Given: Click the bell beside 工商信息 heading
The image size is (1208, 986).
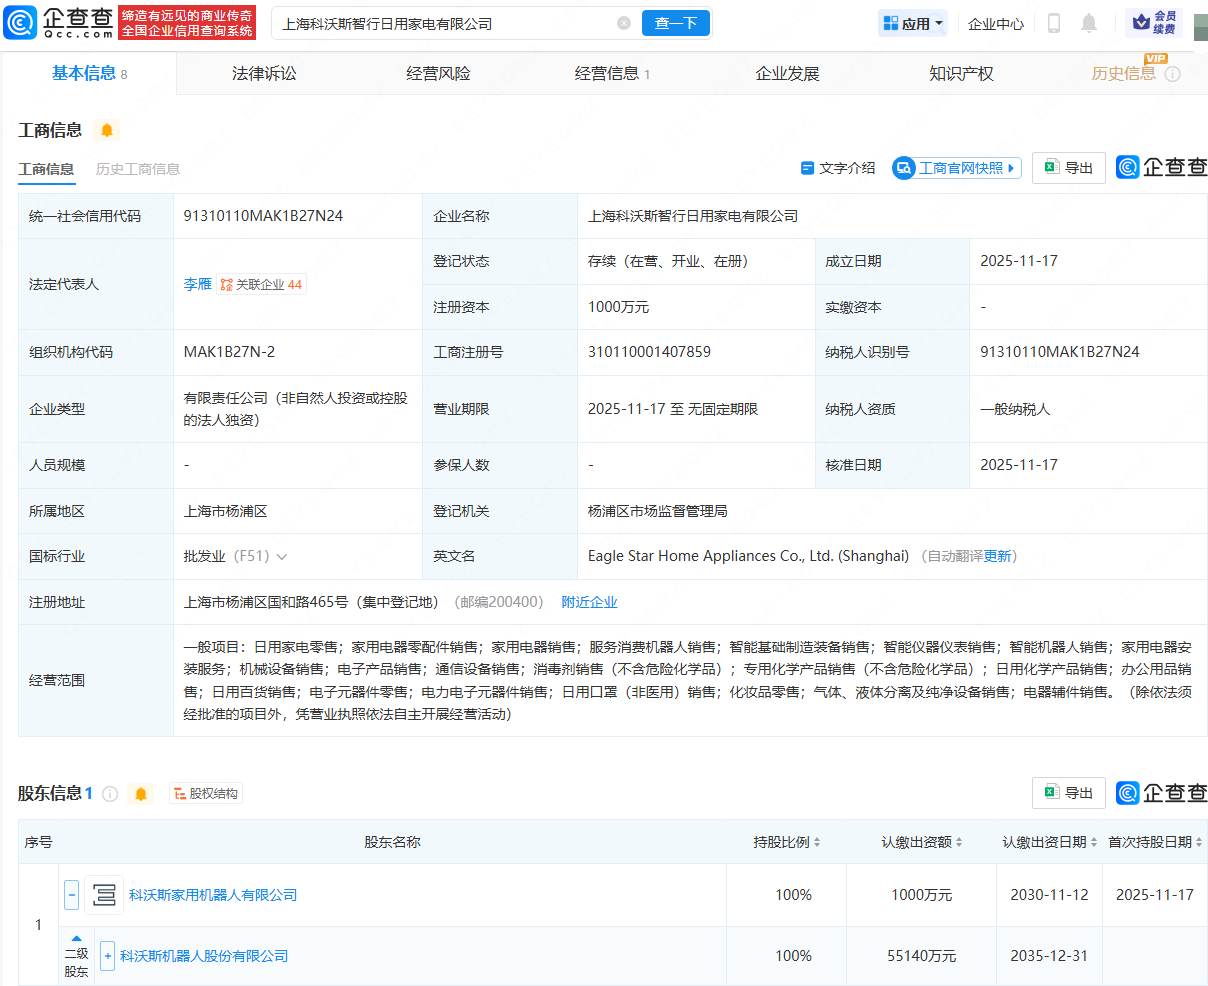Looking at the screenshot, I should pyautogui.click(x=107, y=130).
